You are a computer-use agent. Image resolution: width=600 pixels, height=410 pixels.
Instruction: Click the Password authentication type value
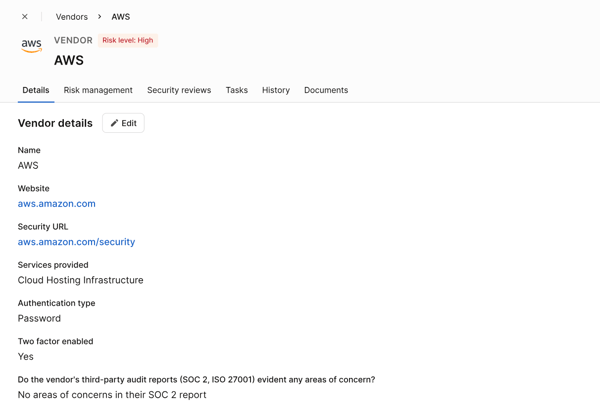pyautogui.click(x=39, y=318)
